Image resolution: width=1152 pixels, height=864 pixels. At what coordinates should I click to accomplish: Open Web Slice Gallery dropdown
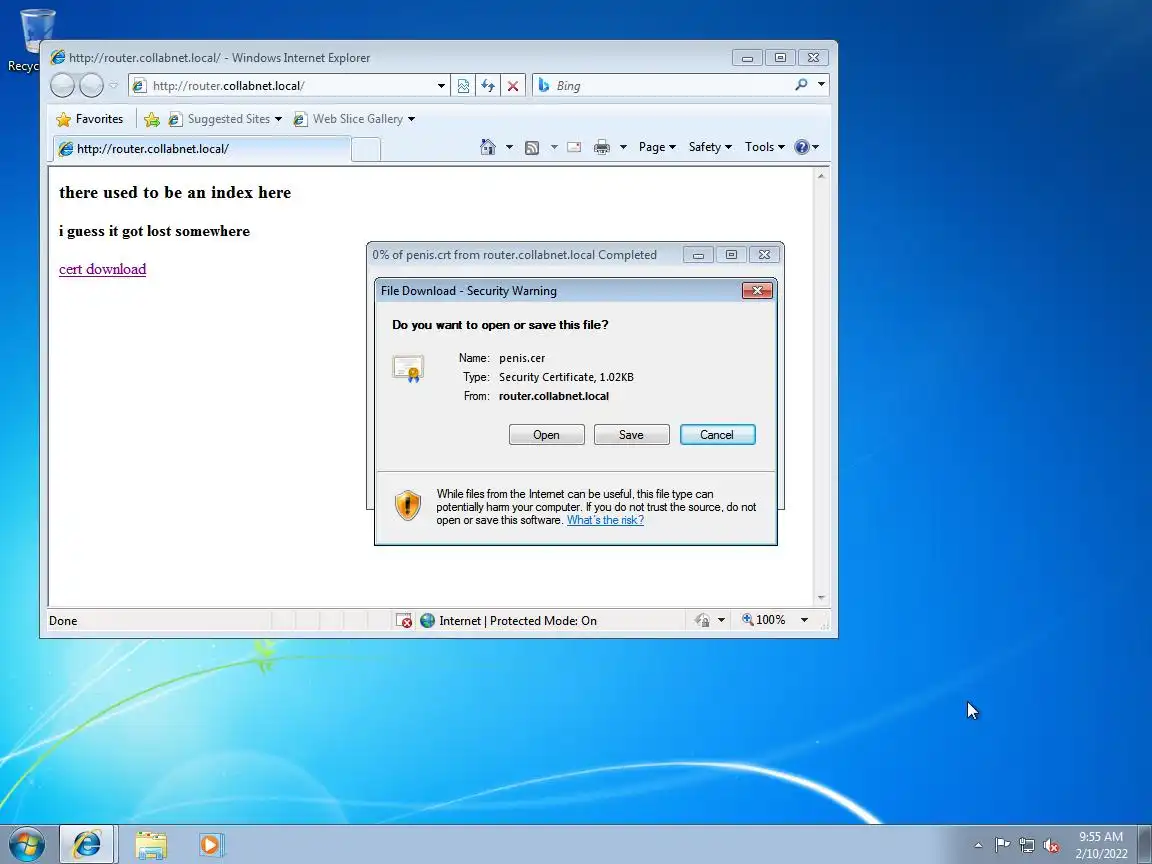[354, 119]
